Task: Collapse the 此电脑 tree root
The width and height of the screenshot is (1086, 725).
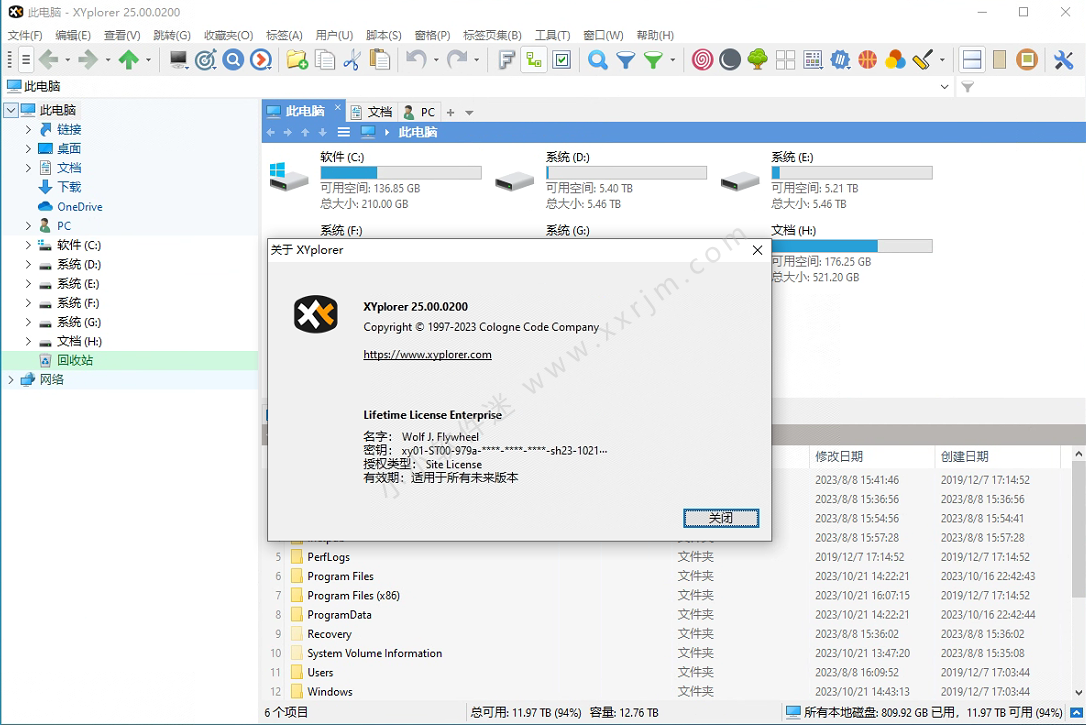Action: click(10, 110)
